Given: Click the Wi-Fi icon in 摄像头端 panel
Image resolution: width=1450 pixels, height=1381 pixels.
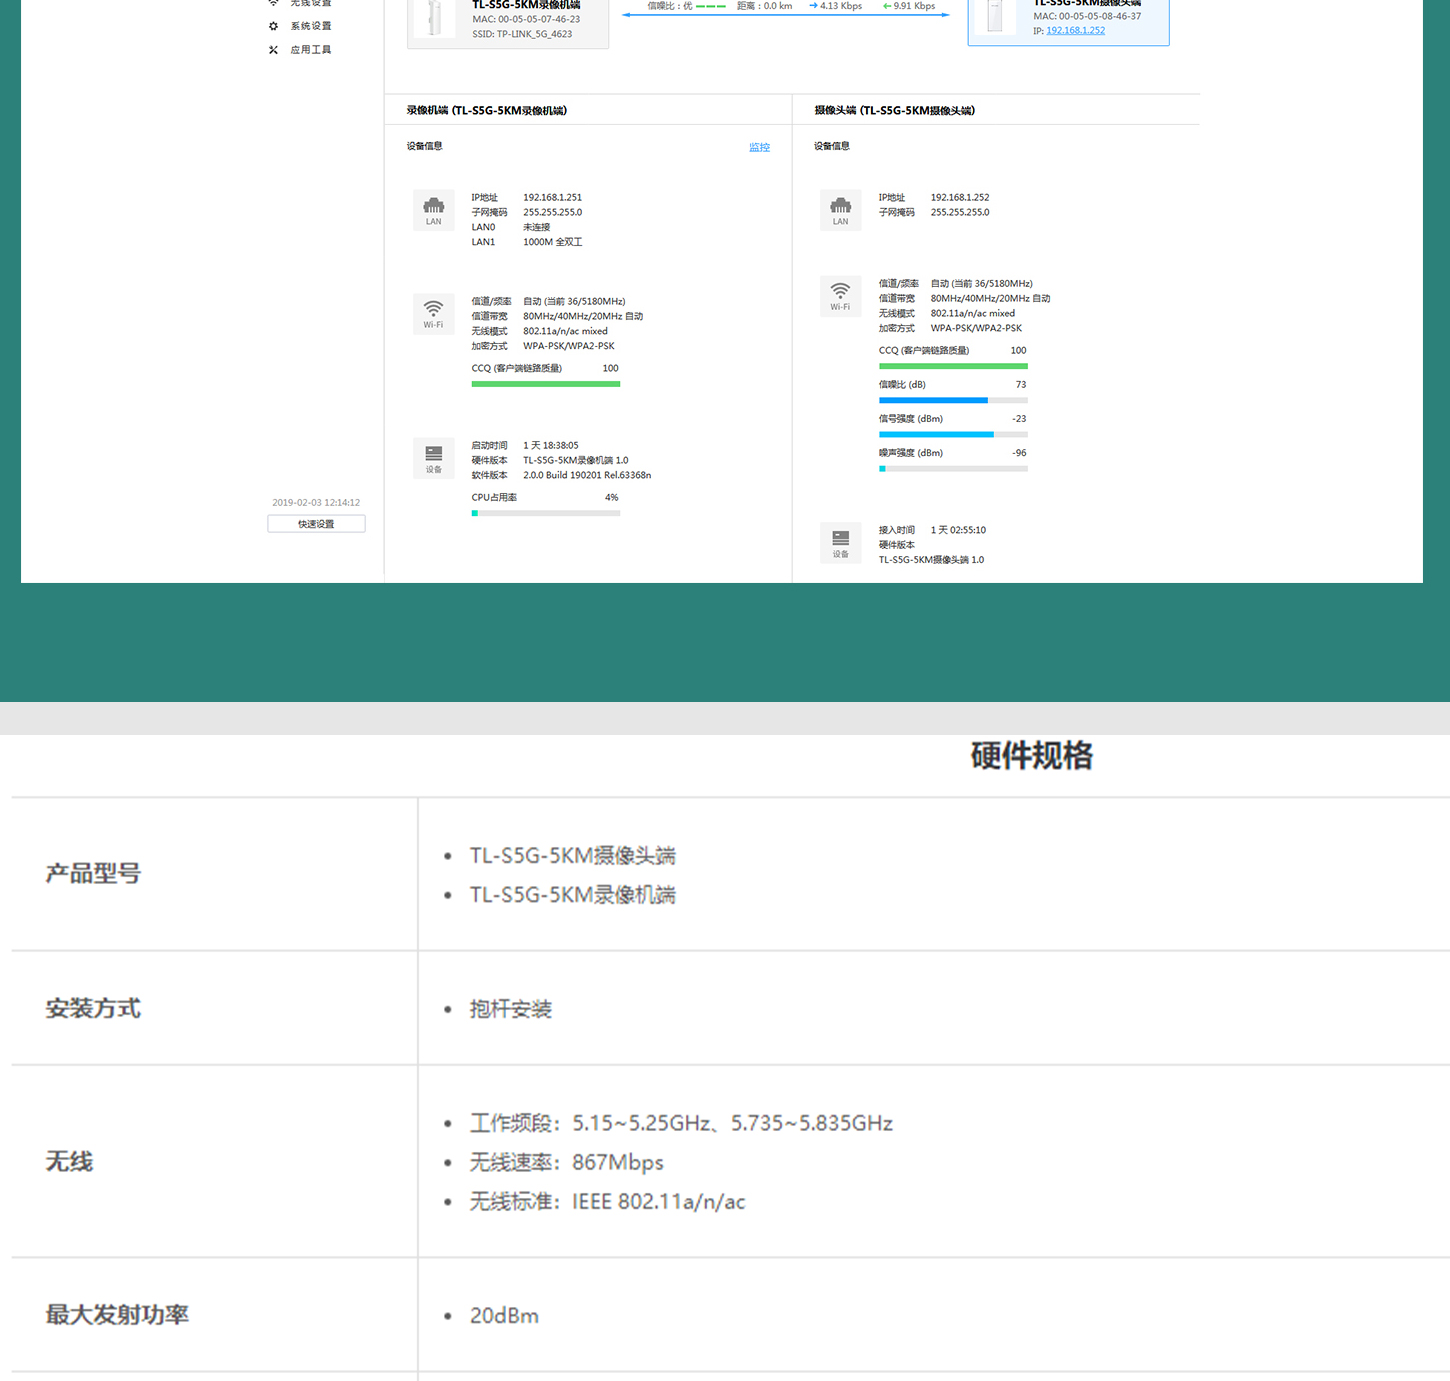Looking at the screenshot, I should coord(840,296).
